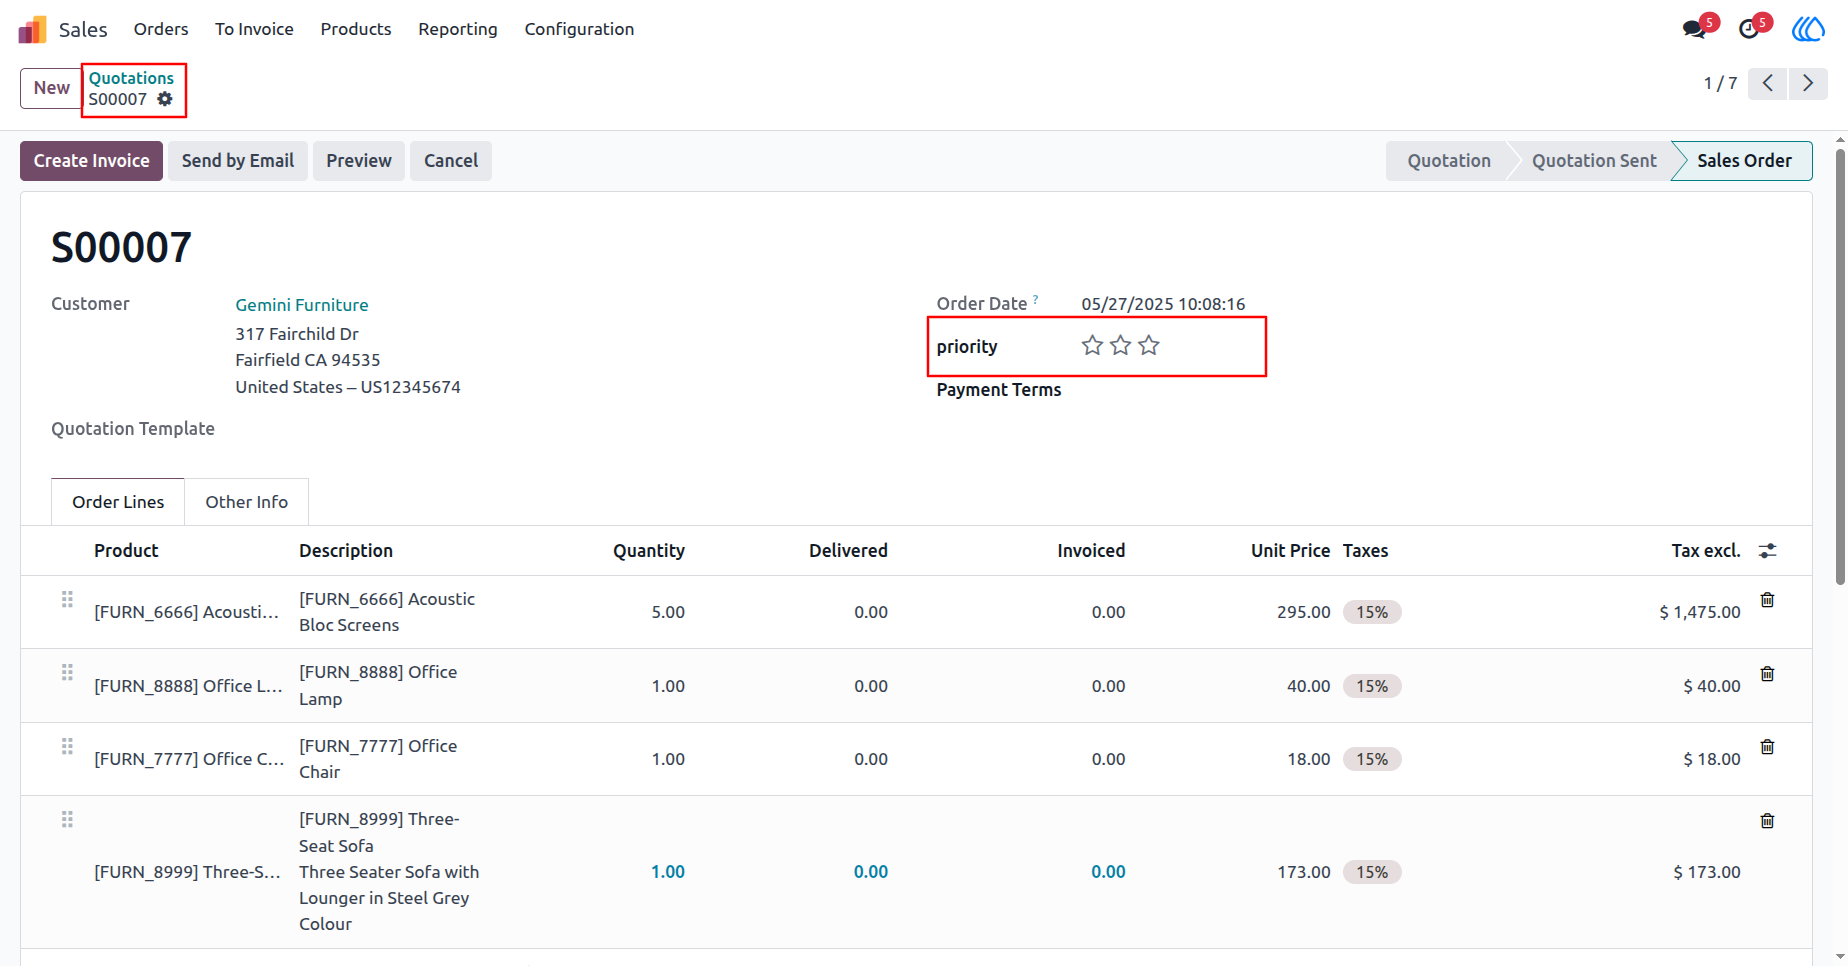Click the page vertical scrollbar

(1840, 365)
